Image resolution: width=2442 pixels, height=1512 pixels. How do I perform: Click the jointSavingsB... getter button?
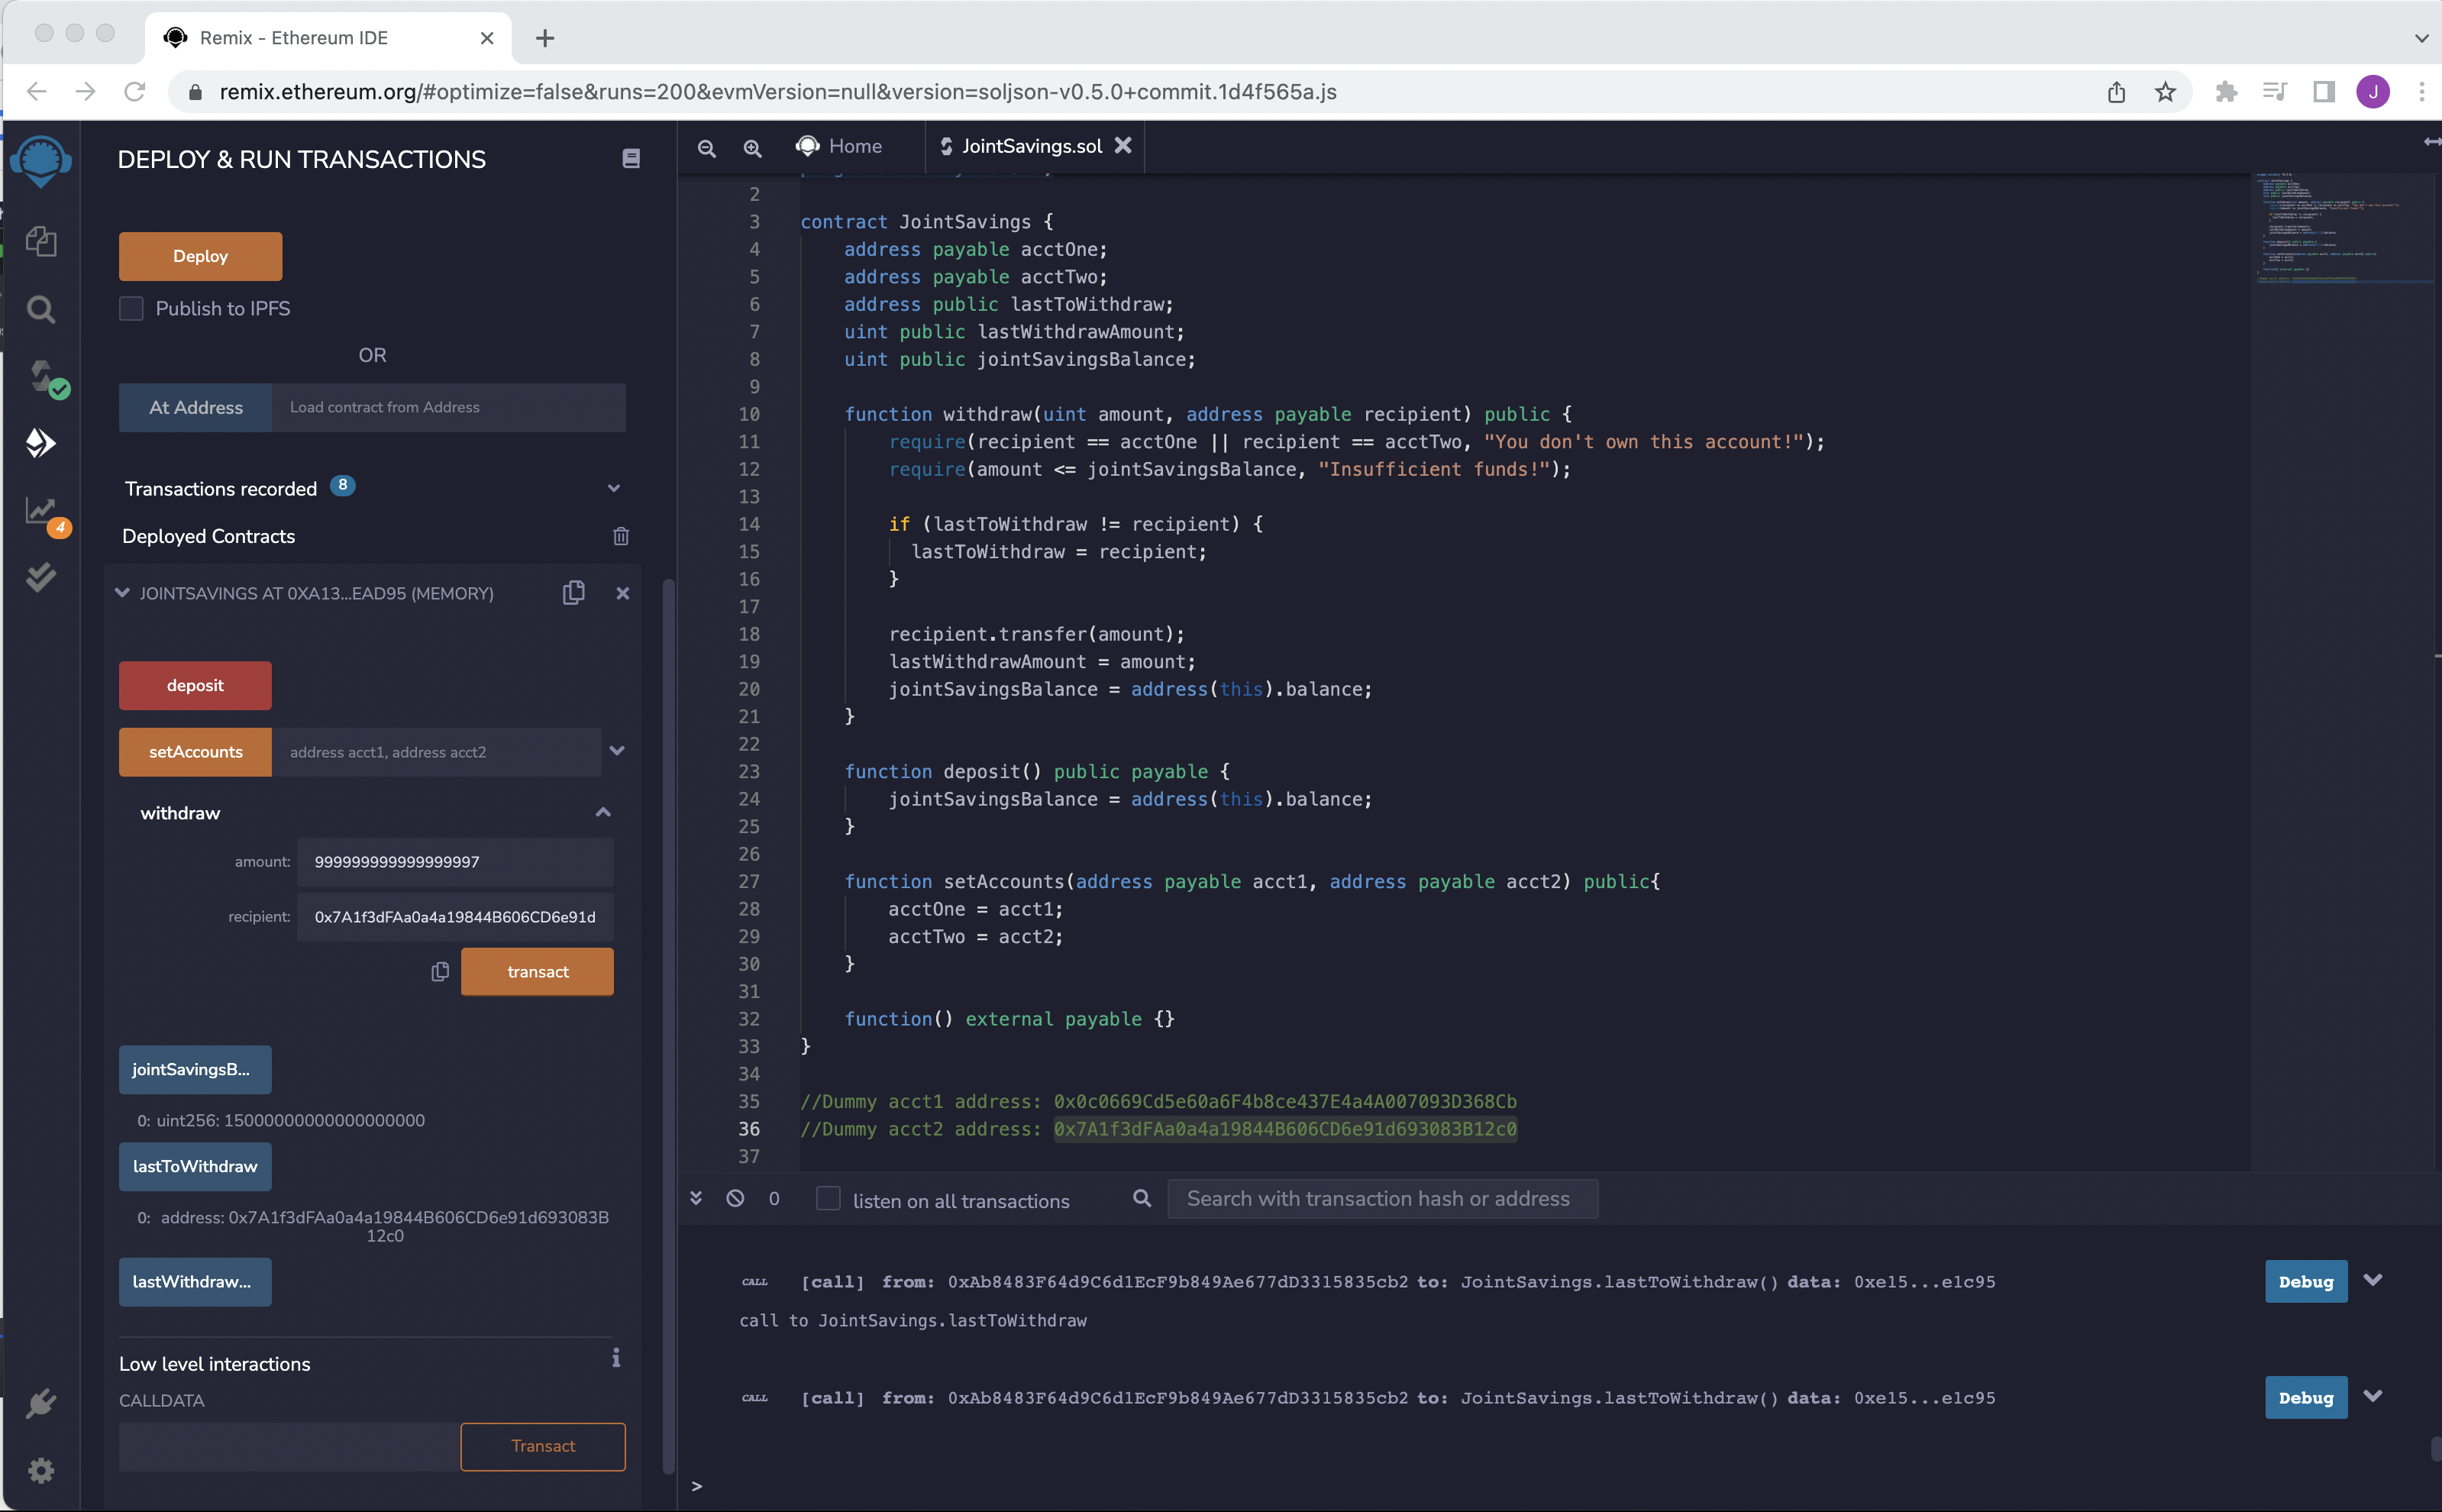click(195, 1070)
